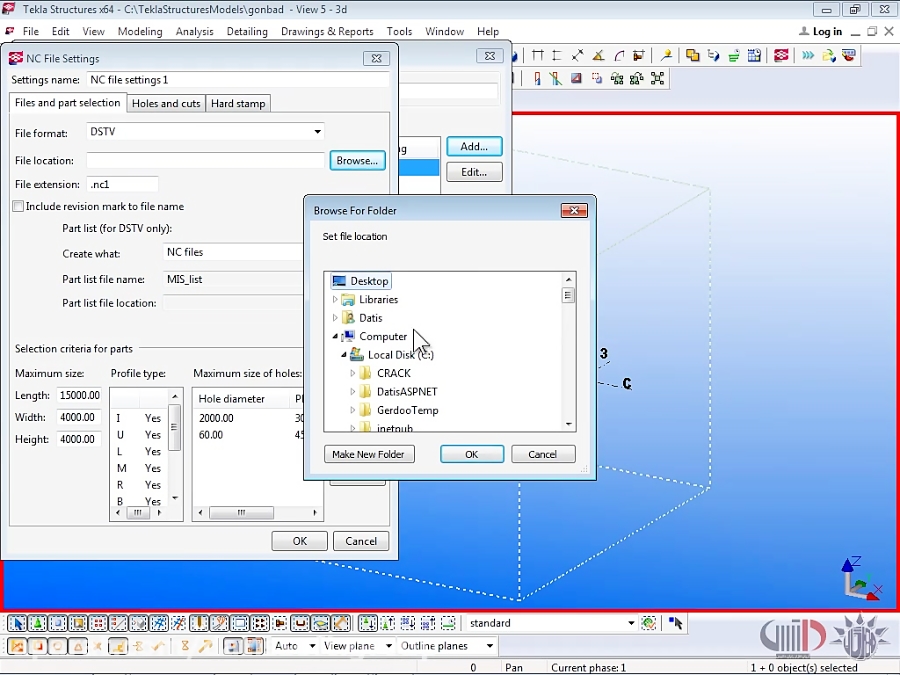This screenshot has height=675, width=900.
Task: Open the Modeling menu
Action: pyautogui.click(x=140, y=32)
